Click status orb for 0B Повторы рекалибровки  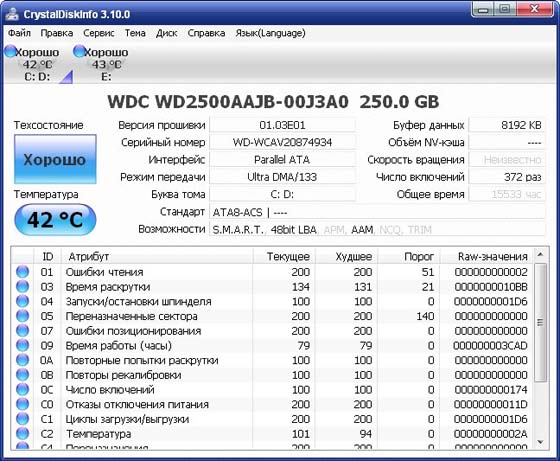[22, 375]
